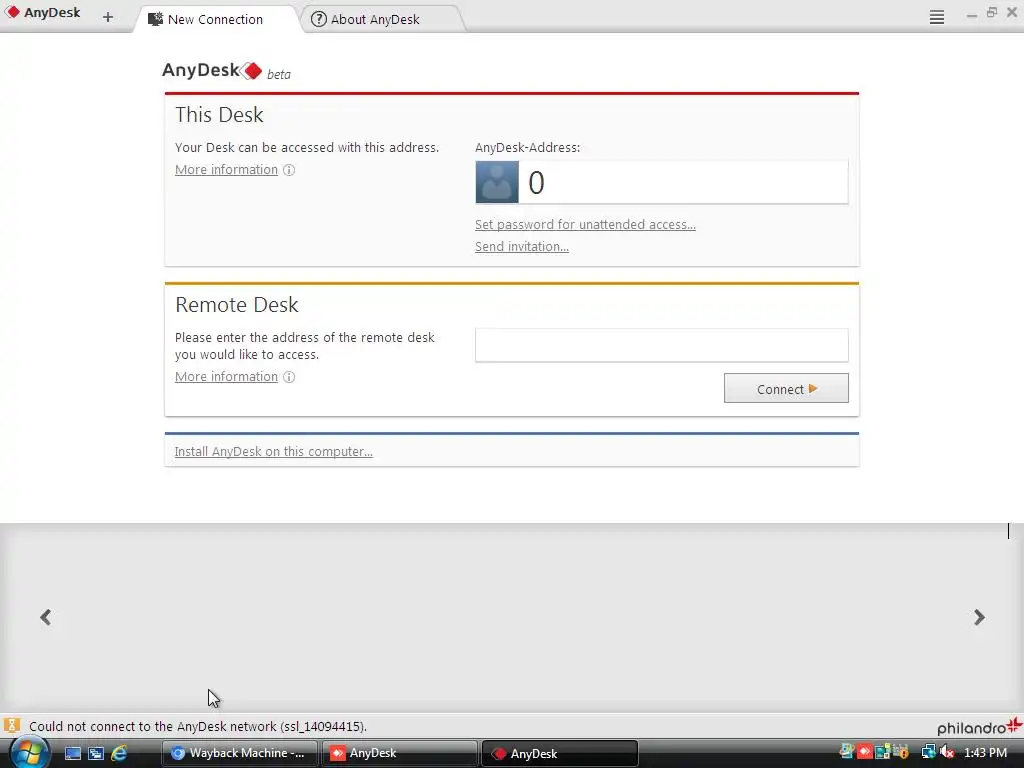Click the Send invitation link
1024x768 pixels.
click(x=522, y=247)
